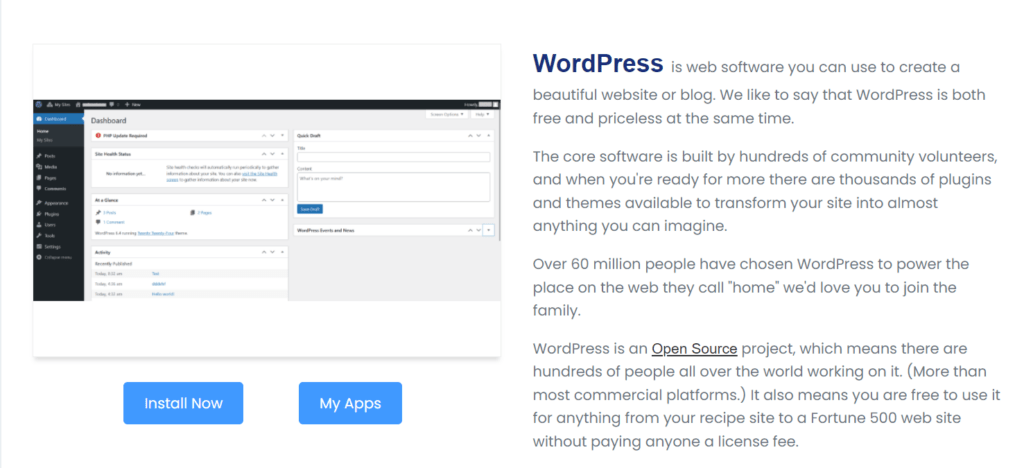1024x468 pixels.
Task: Select Dashboard in the preview sidebar
Action: 59,119
